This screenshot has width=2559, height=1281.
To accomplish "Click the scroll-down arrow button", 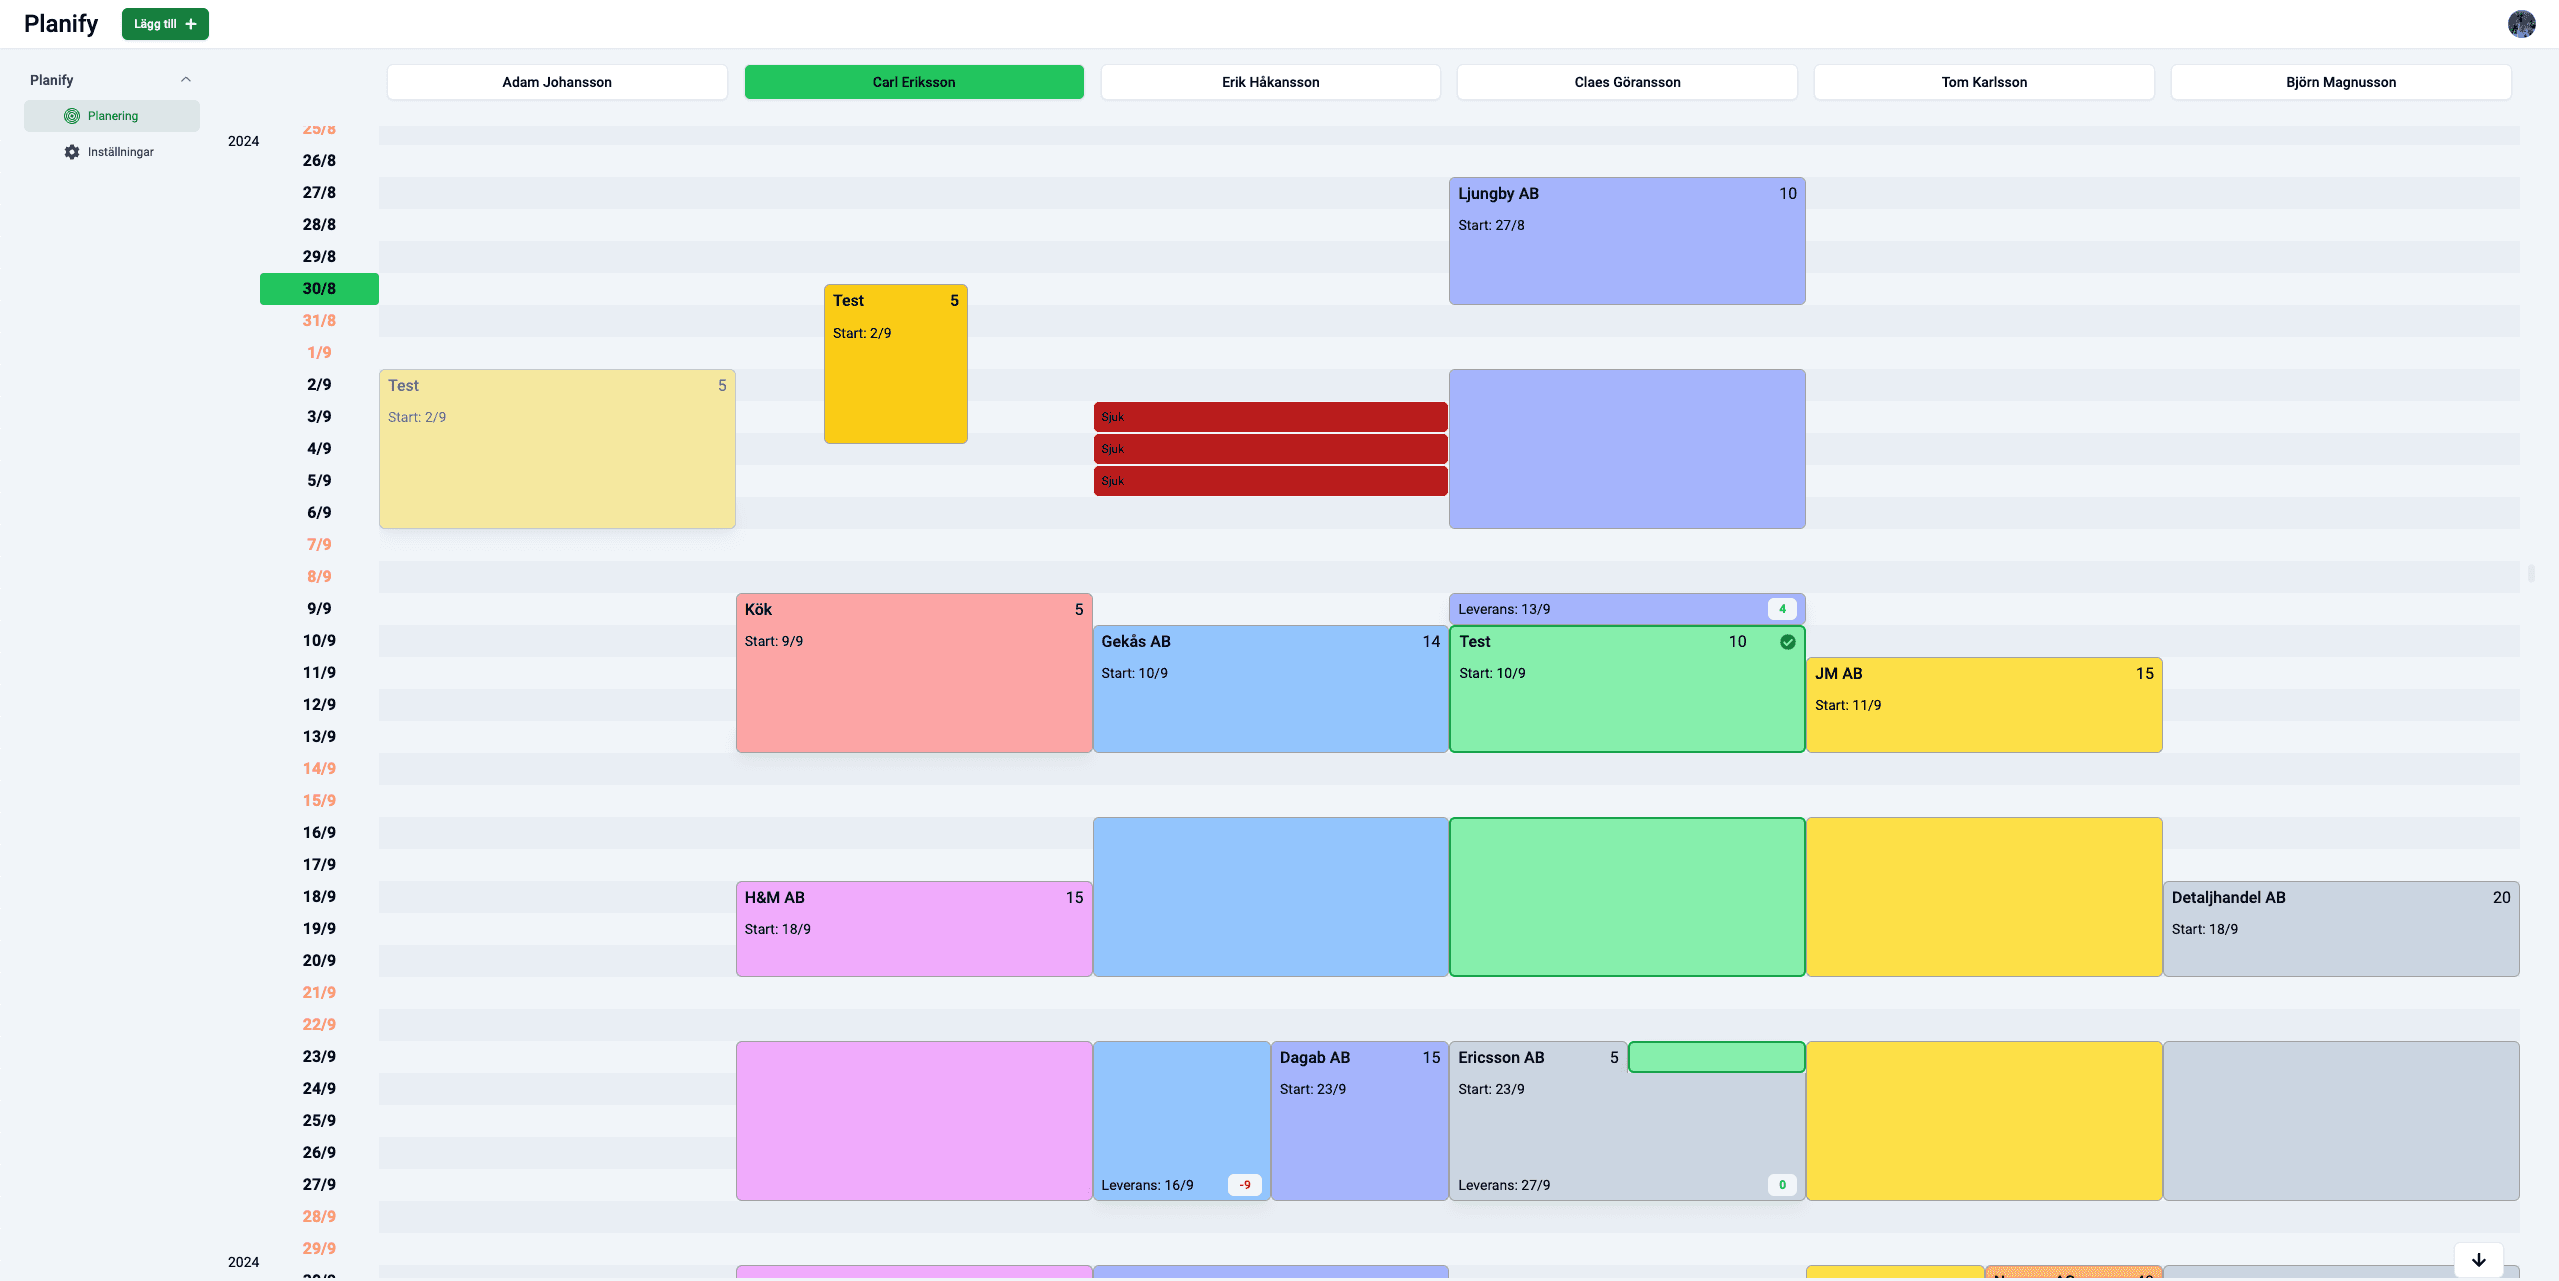I will tap(2478, 1260).
